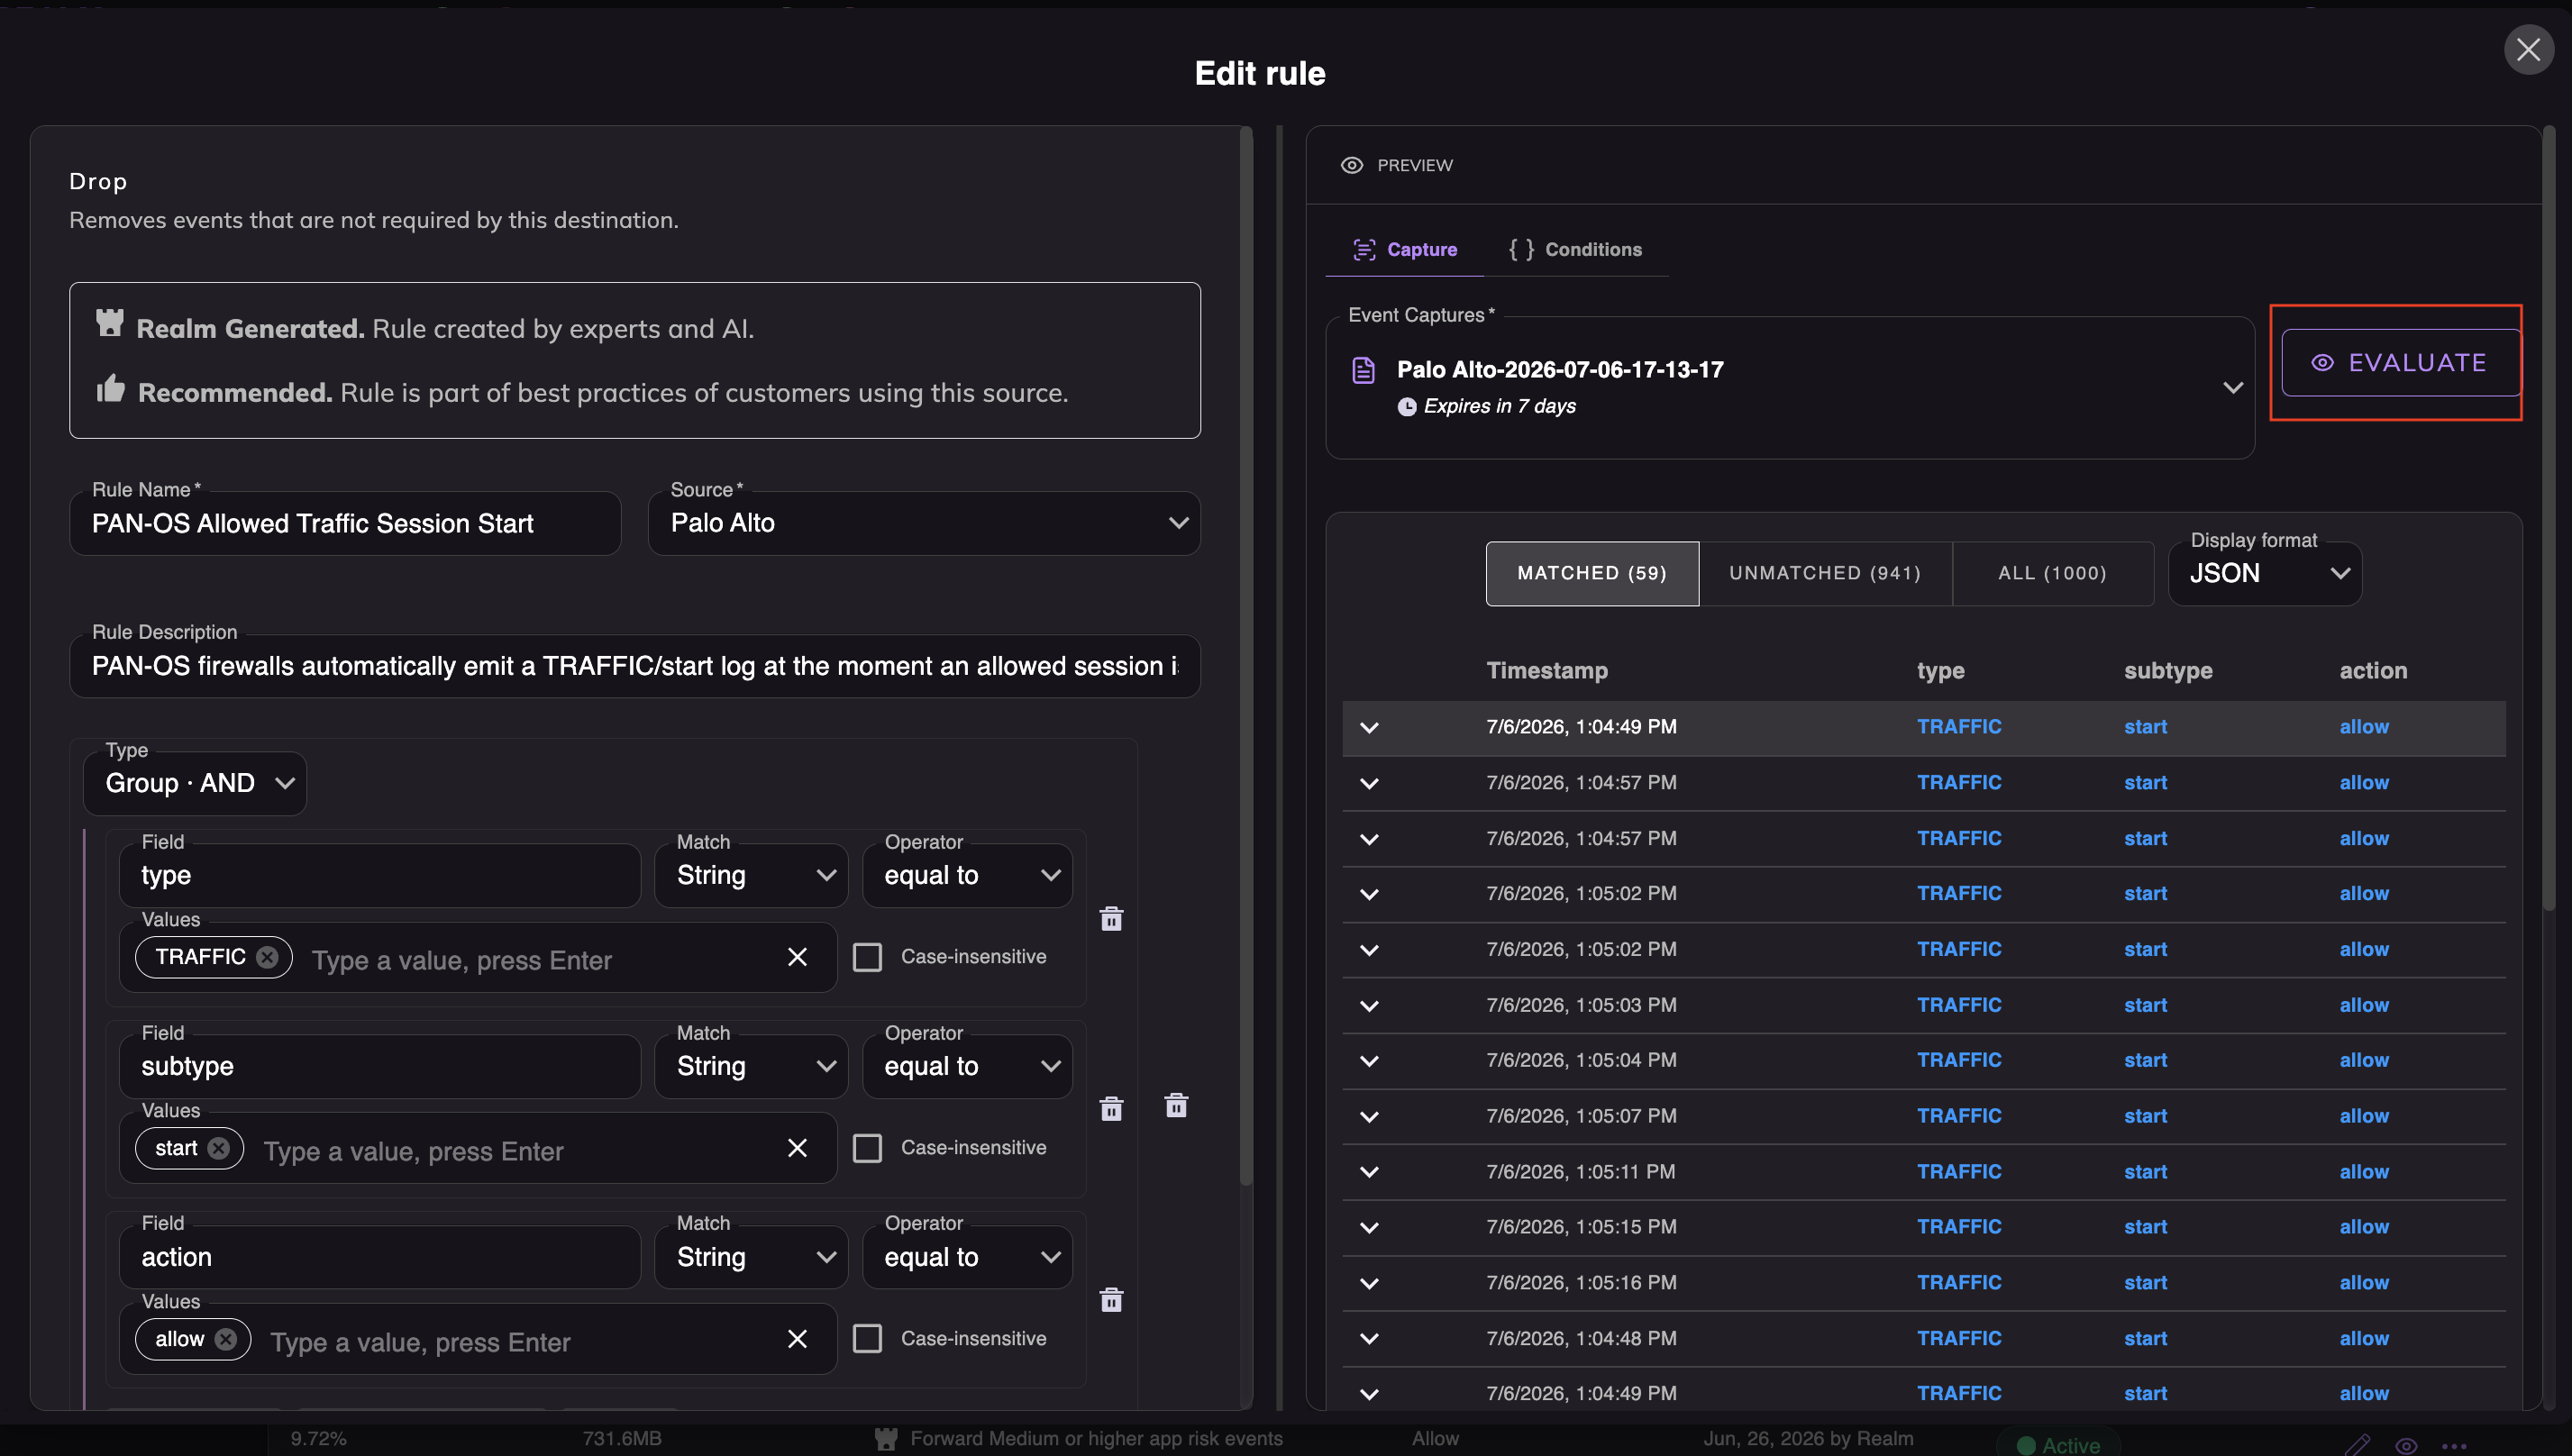Click the type column header in results
2572x1456 pixels.
click(x=1941, y=671)
